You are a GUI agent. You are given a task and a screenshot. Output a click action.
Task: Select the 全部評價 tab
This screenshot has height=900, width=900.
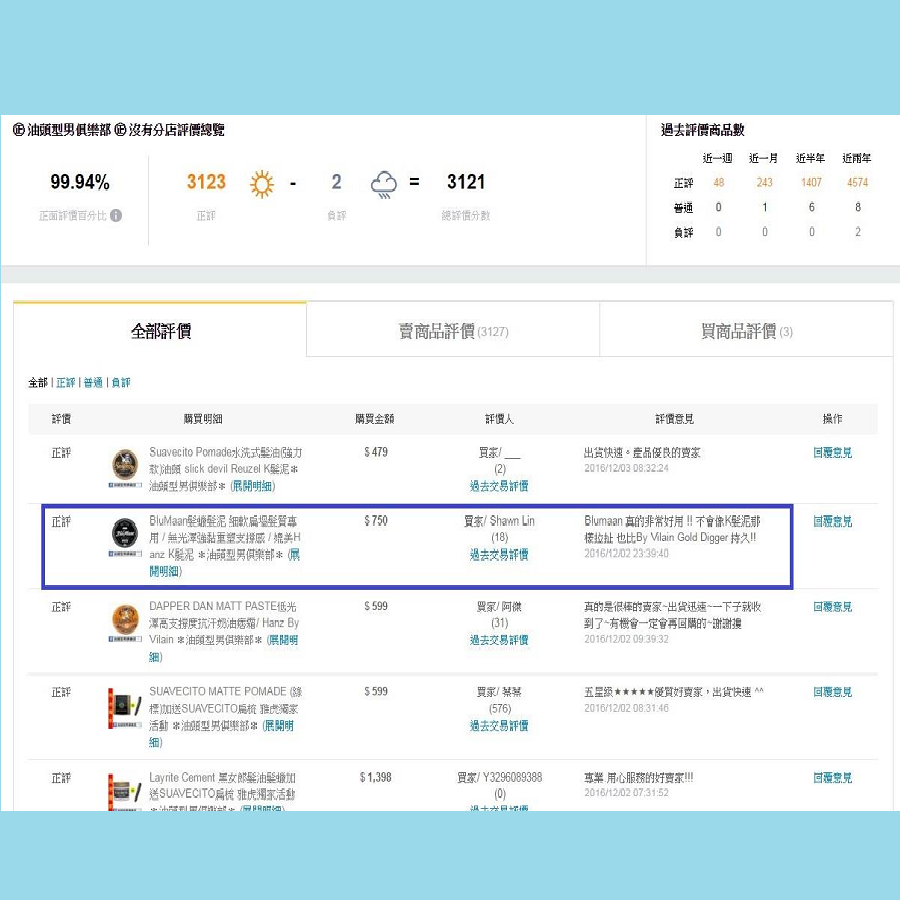(x=160, y=331)
